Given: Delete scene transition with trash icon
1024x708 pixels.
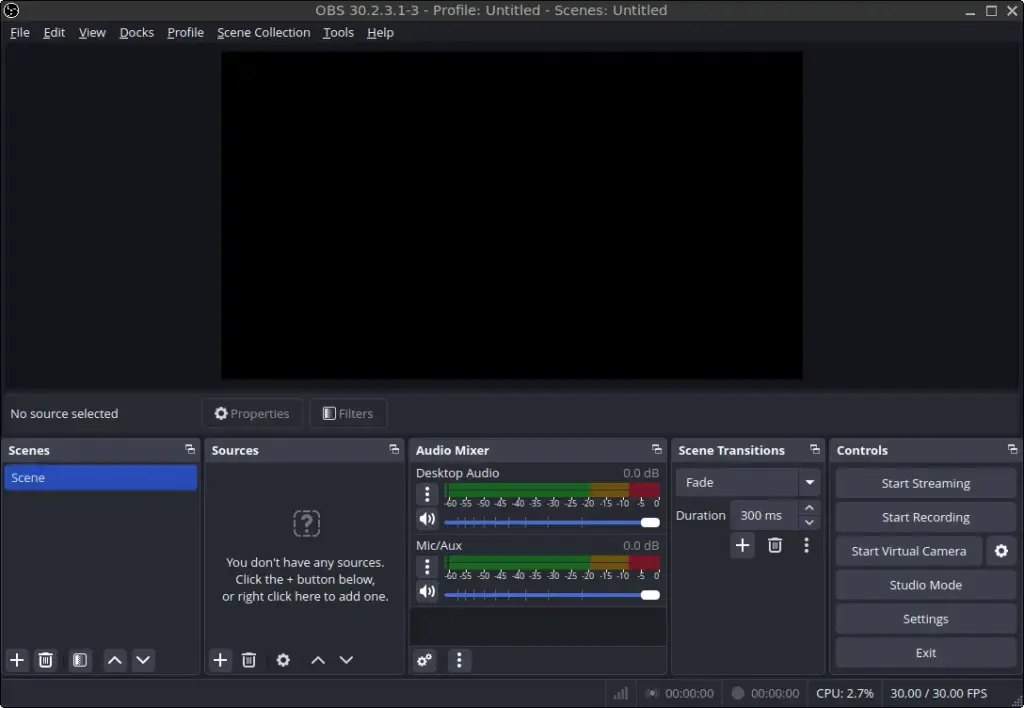Looking at the screenshot, I should [775, 545].
